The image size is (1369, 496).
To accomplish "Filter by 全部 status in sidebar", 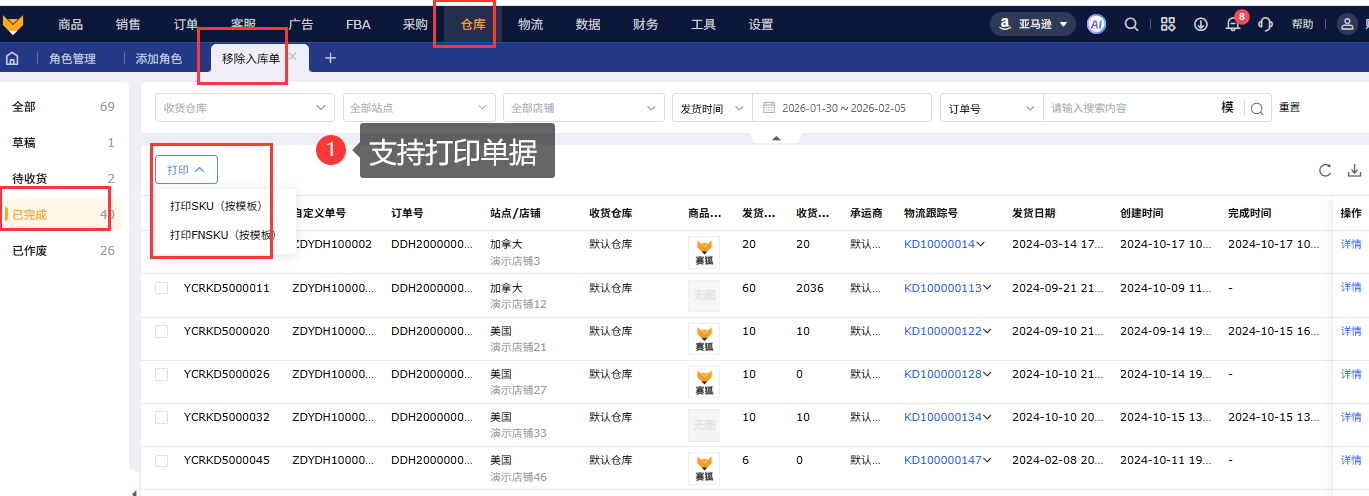I will 62,106.
